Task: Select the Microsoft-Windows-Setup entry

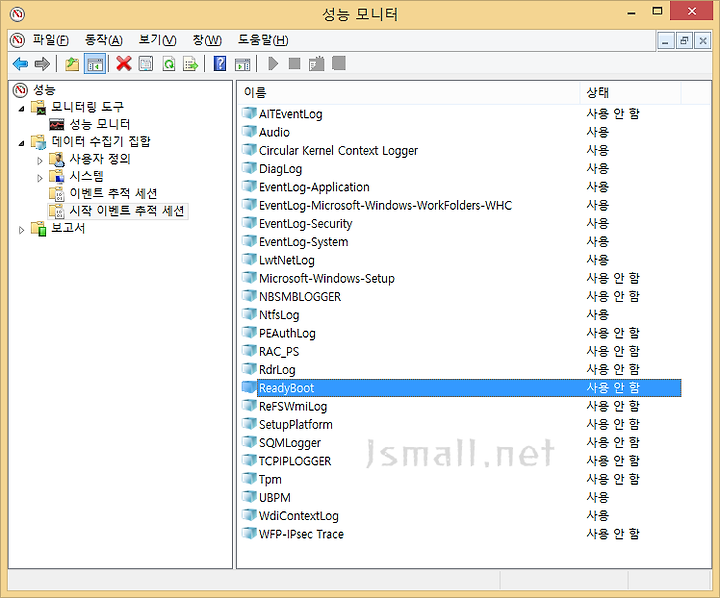Action: click(x=326, y=279)
